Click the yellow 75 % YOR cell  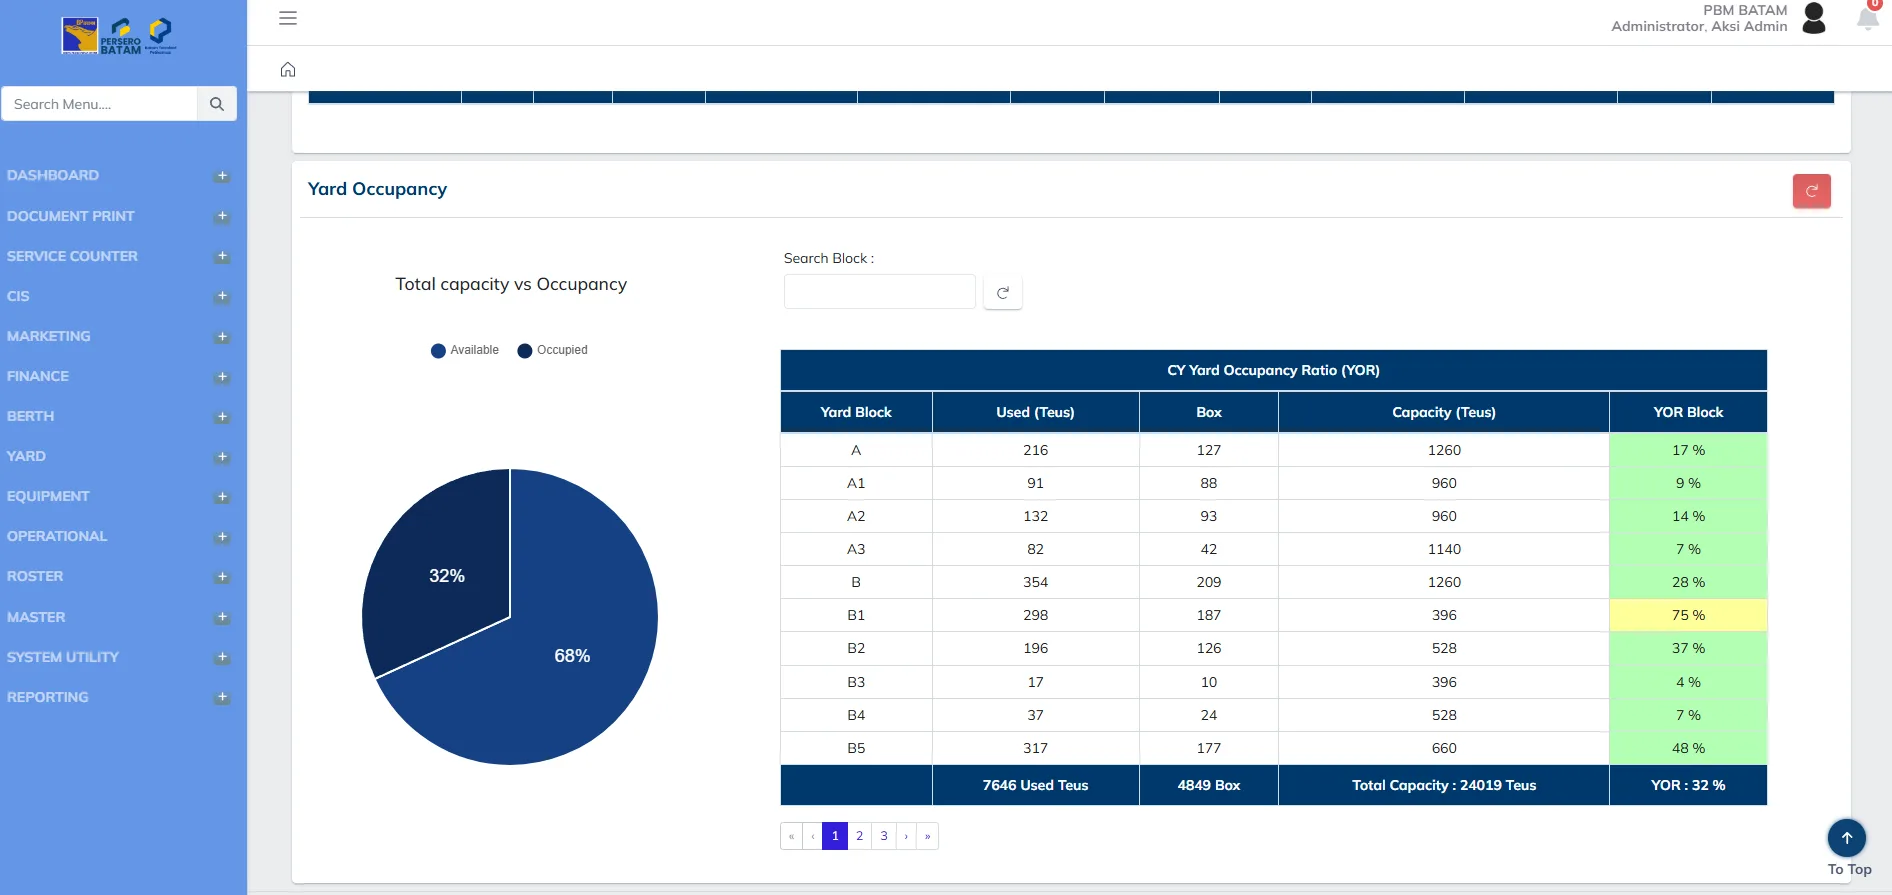[x=1688, y=615]
